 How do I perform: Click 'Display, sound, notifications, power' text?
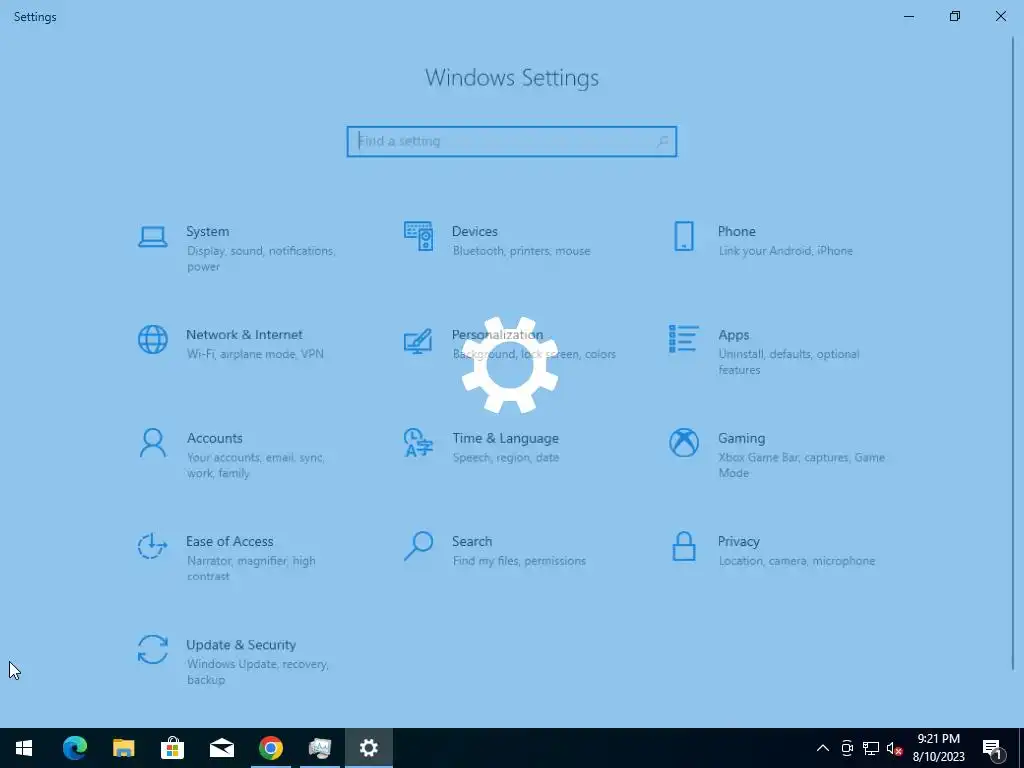pos(261,259)
